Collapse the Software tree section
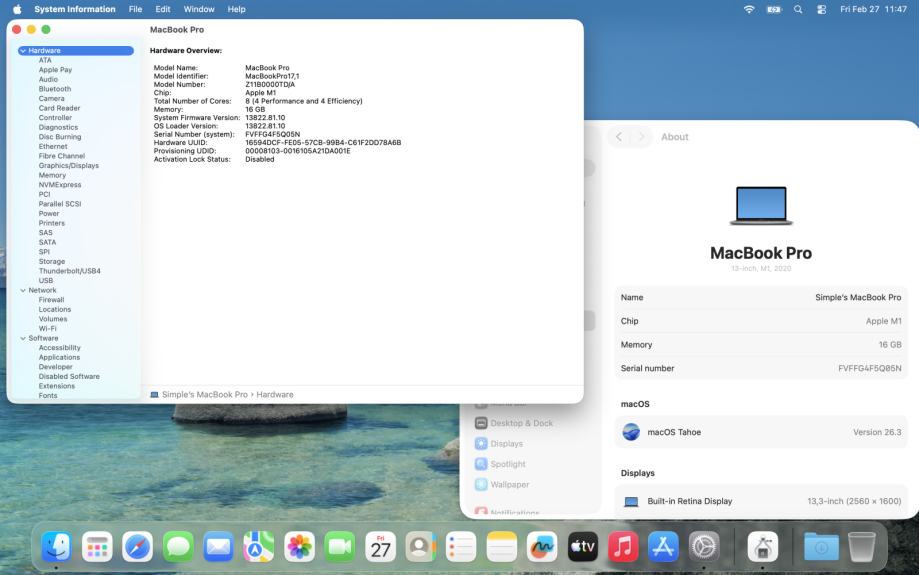 (23, 338)
